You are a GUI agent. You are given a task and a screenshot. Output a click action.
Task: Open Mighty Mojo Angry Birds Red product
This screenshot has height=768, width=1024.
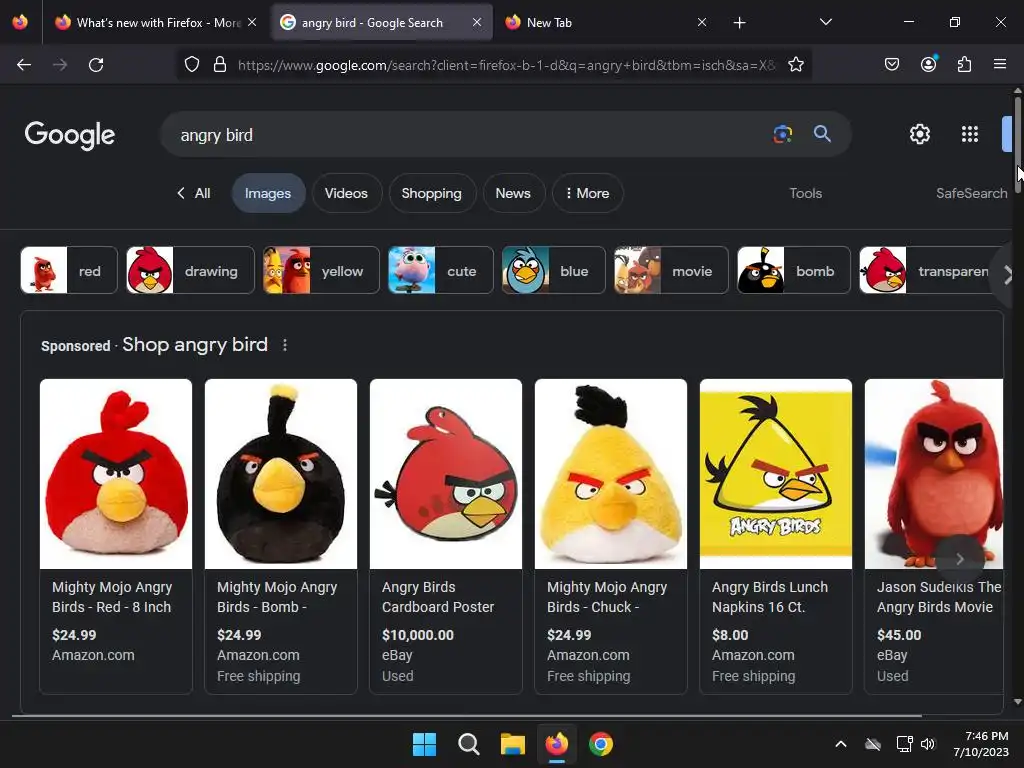pyautogui.click(x=116, y=536)
